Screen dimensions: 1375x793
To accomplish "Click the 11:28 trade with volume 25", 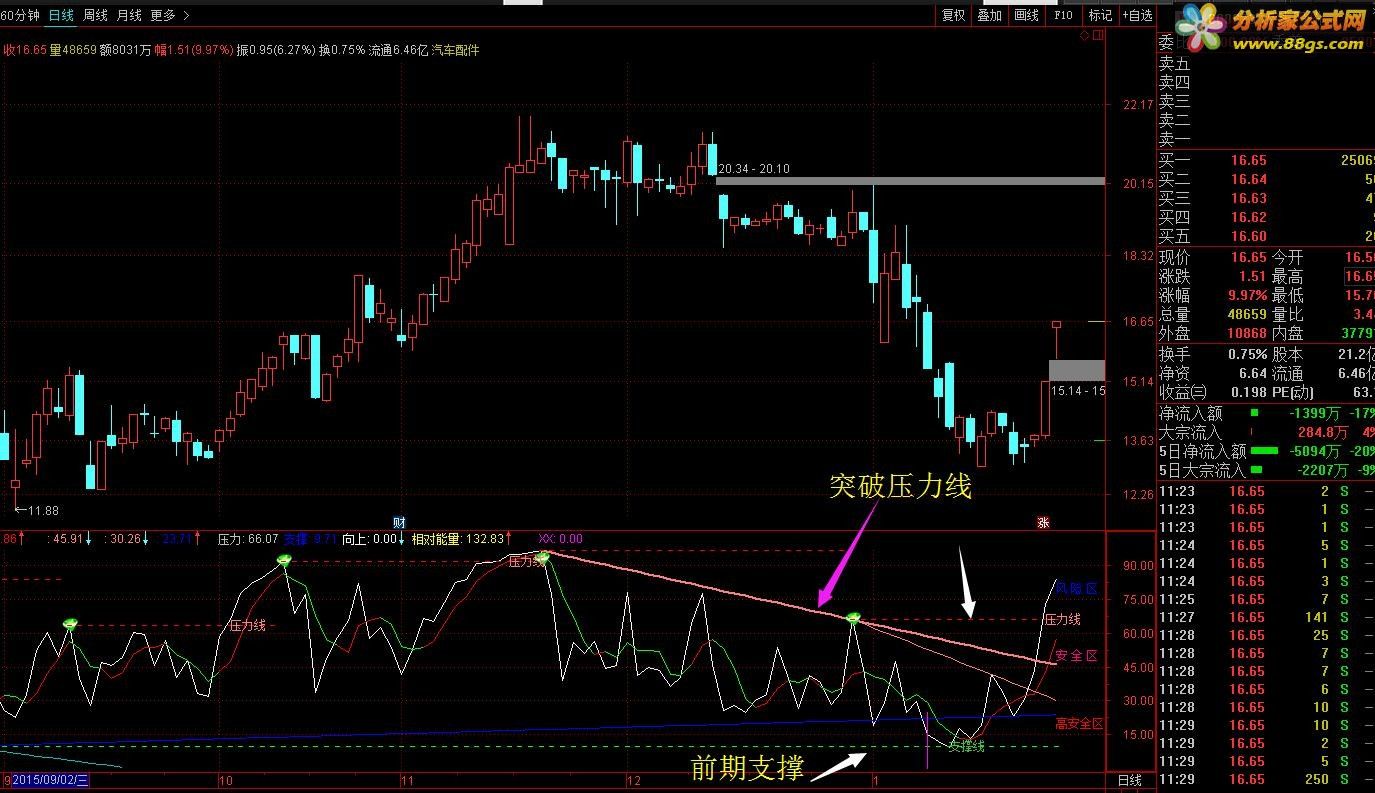I will point(1266,636).
